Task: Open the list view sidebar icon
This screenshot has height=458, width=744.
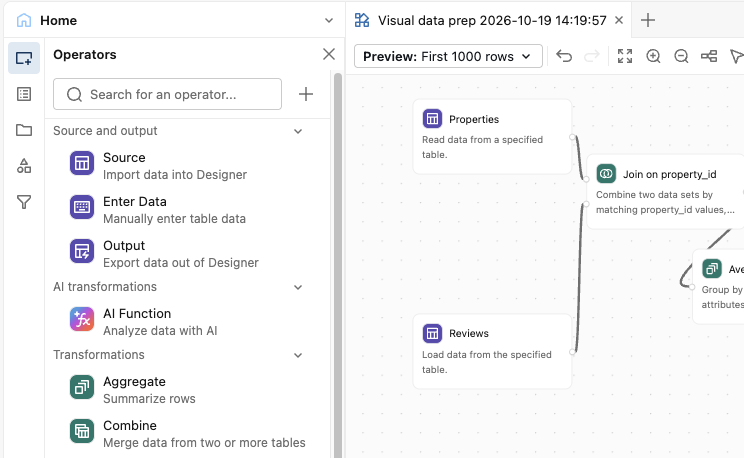Action: (24, 94)
